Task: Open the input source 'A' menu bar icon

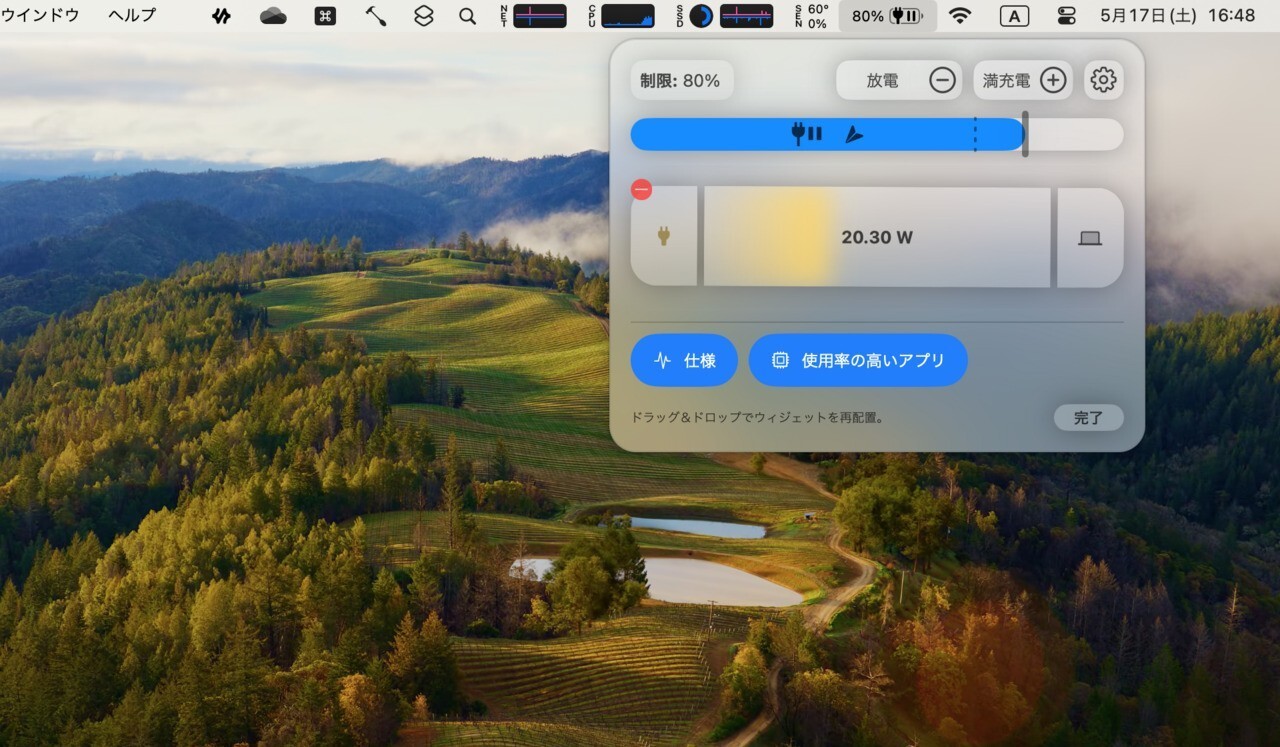Action: coord(1014,16)
